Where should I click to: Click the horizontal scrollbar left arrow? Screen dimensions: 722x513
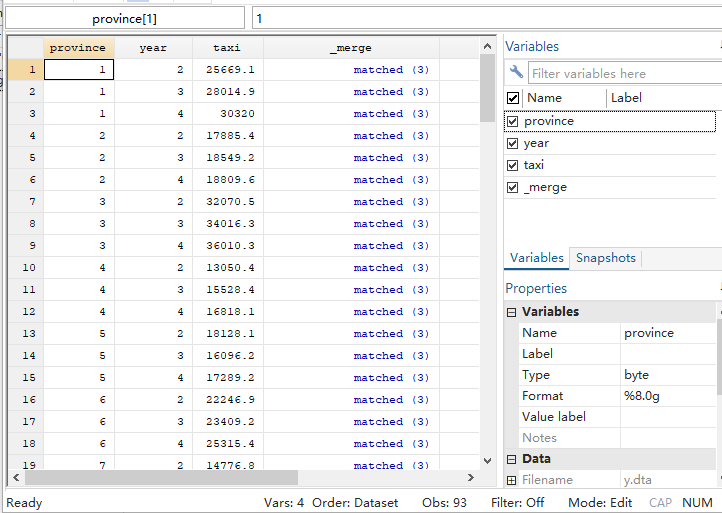16,478
